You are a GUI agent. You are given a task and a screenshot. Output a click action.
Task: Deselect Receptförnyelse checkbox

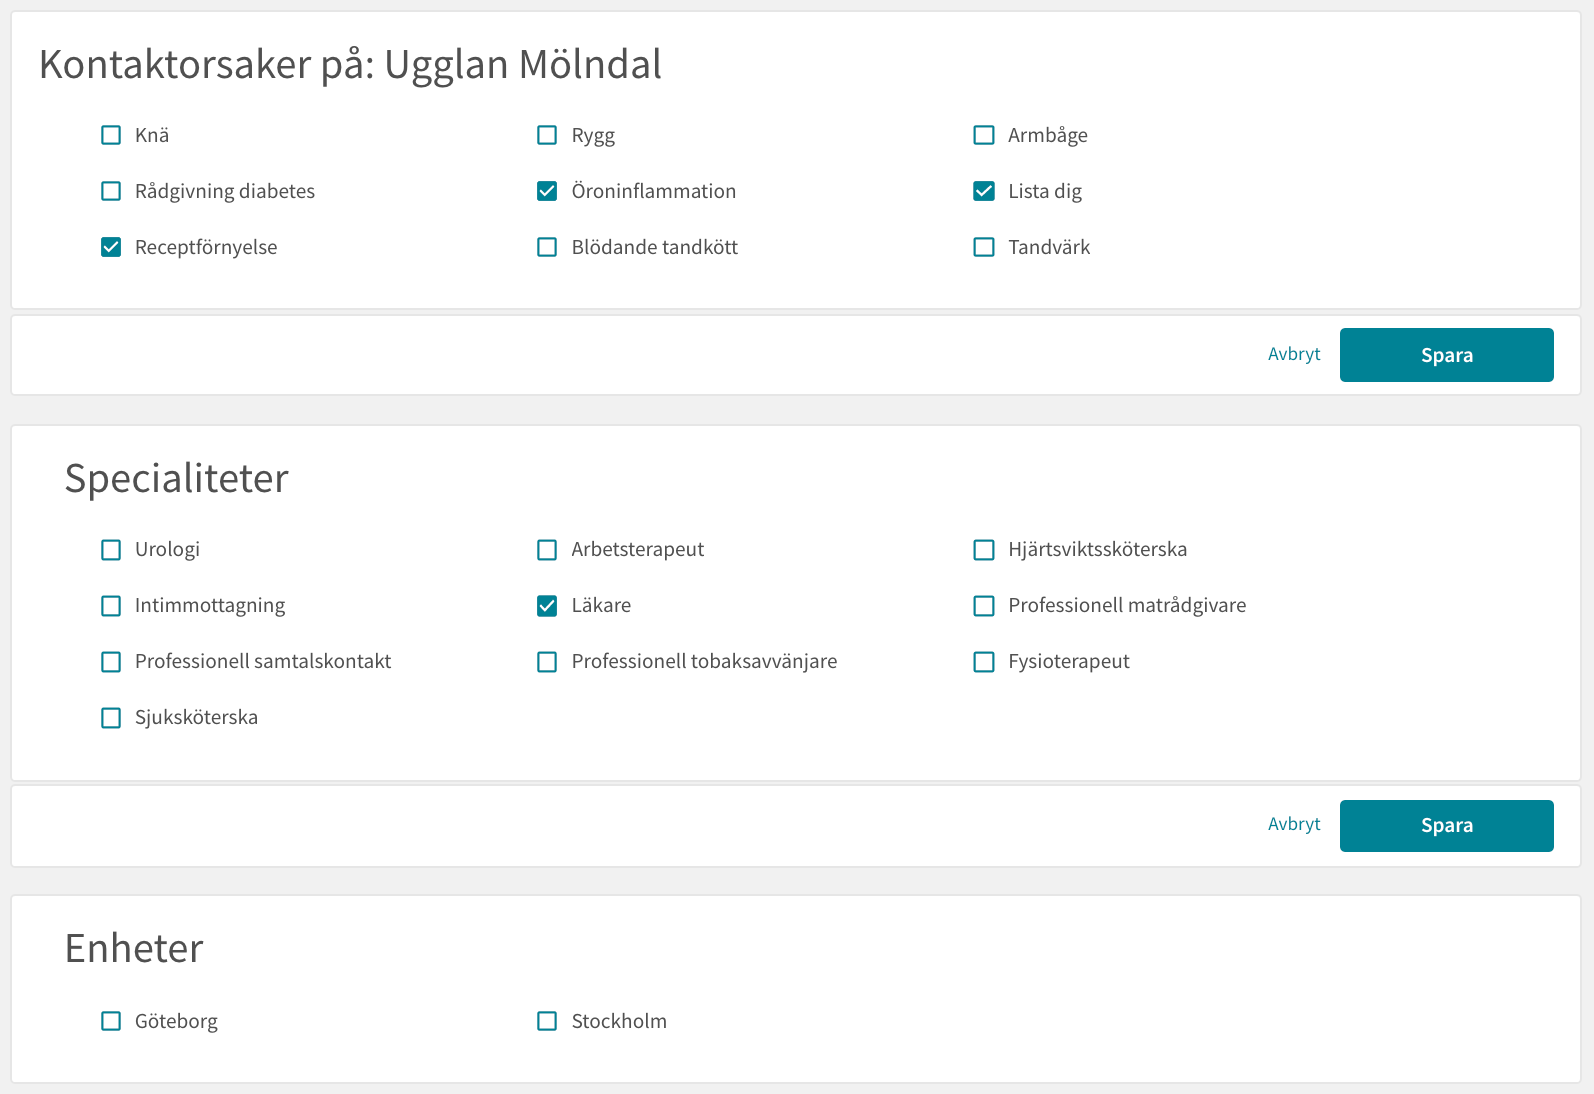(x=111, y=247)
